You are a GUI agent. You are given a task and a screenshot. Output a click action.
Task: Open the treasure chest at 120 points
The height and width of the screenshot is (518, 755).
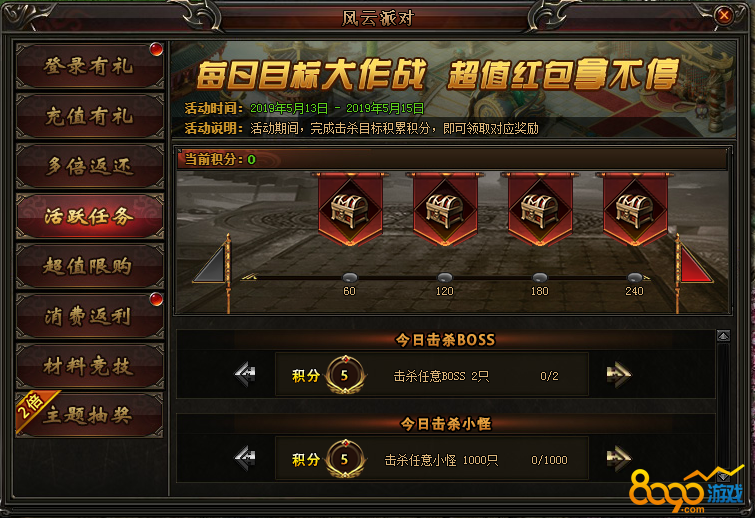tap(445, 209)
